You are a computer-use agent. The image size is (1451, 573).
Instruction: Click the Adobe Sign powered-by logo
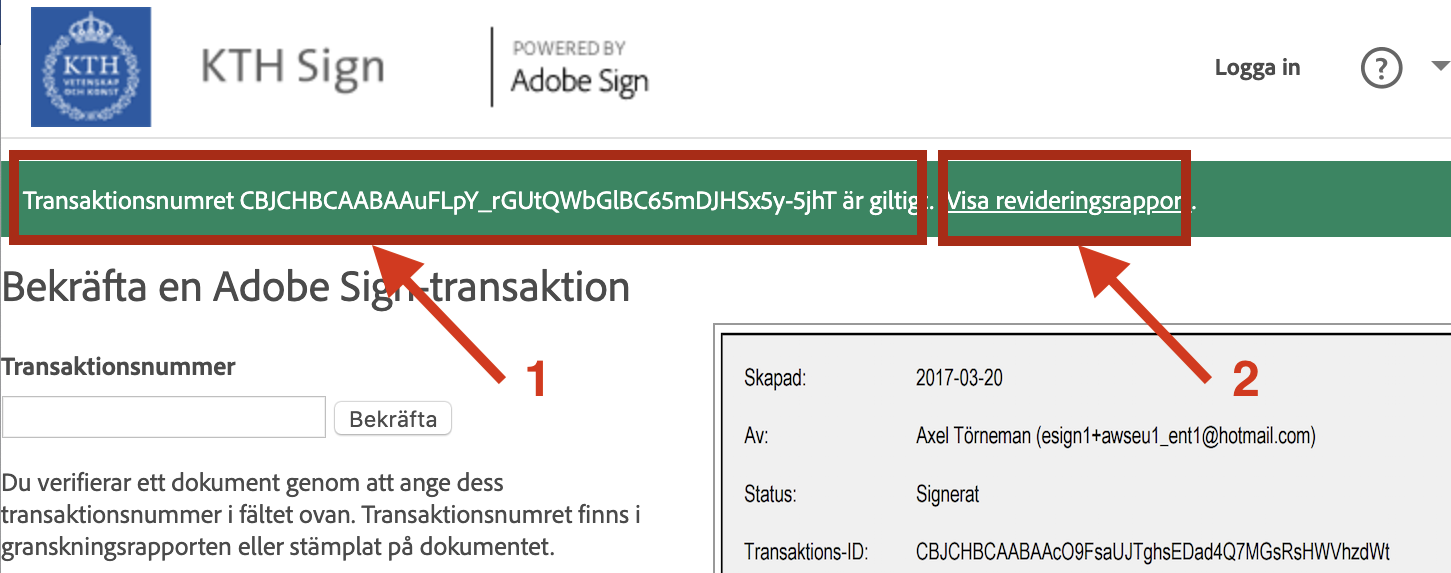(579, 69)
